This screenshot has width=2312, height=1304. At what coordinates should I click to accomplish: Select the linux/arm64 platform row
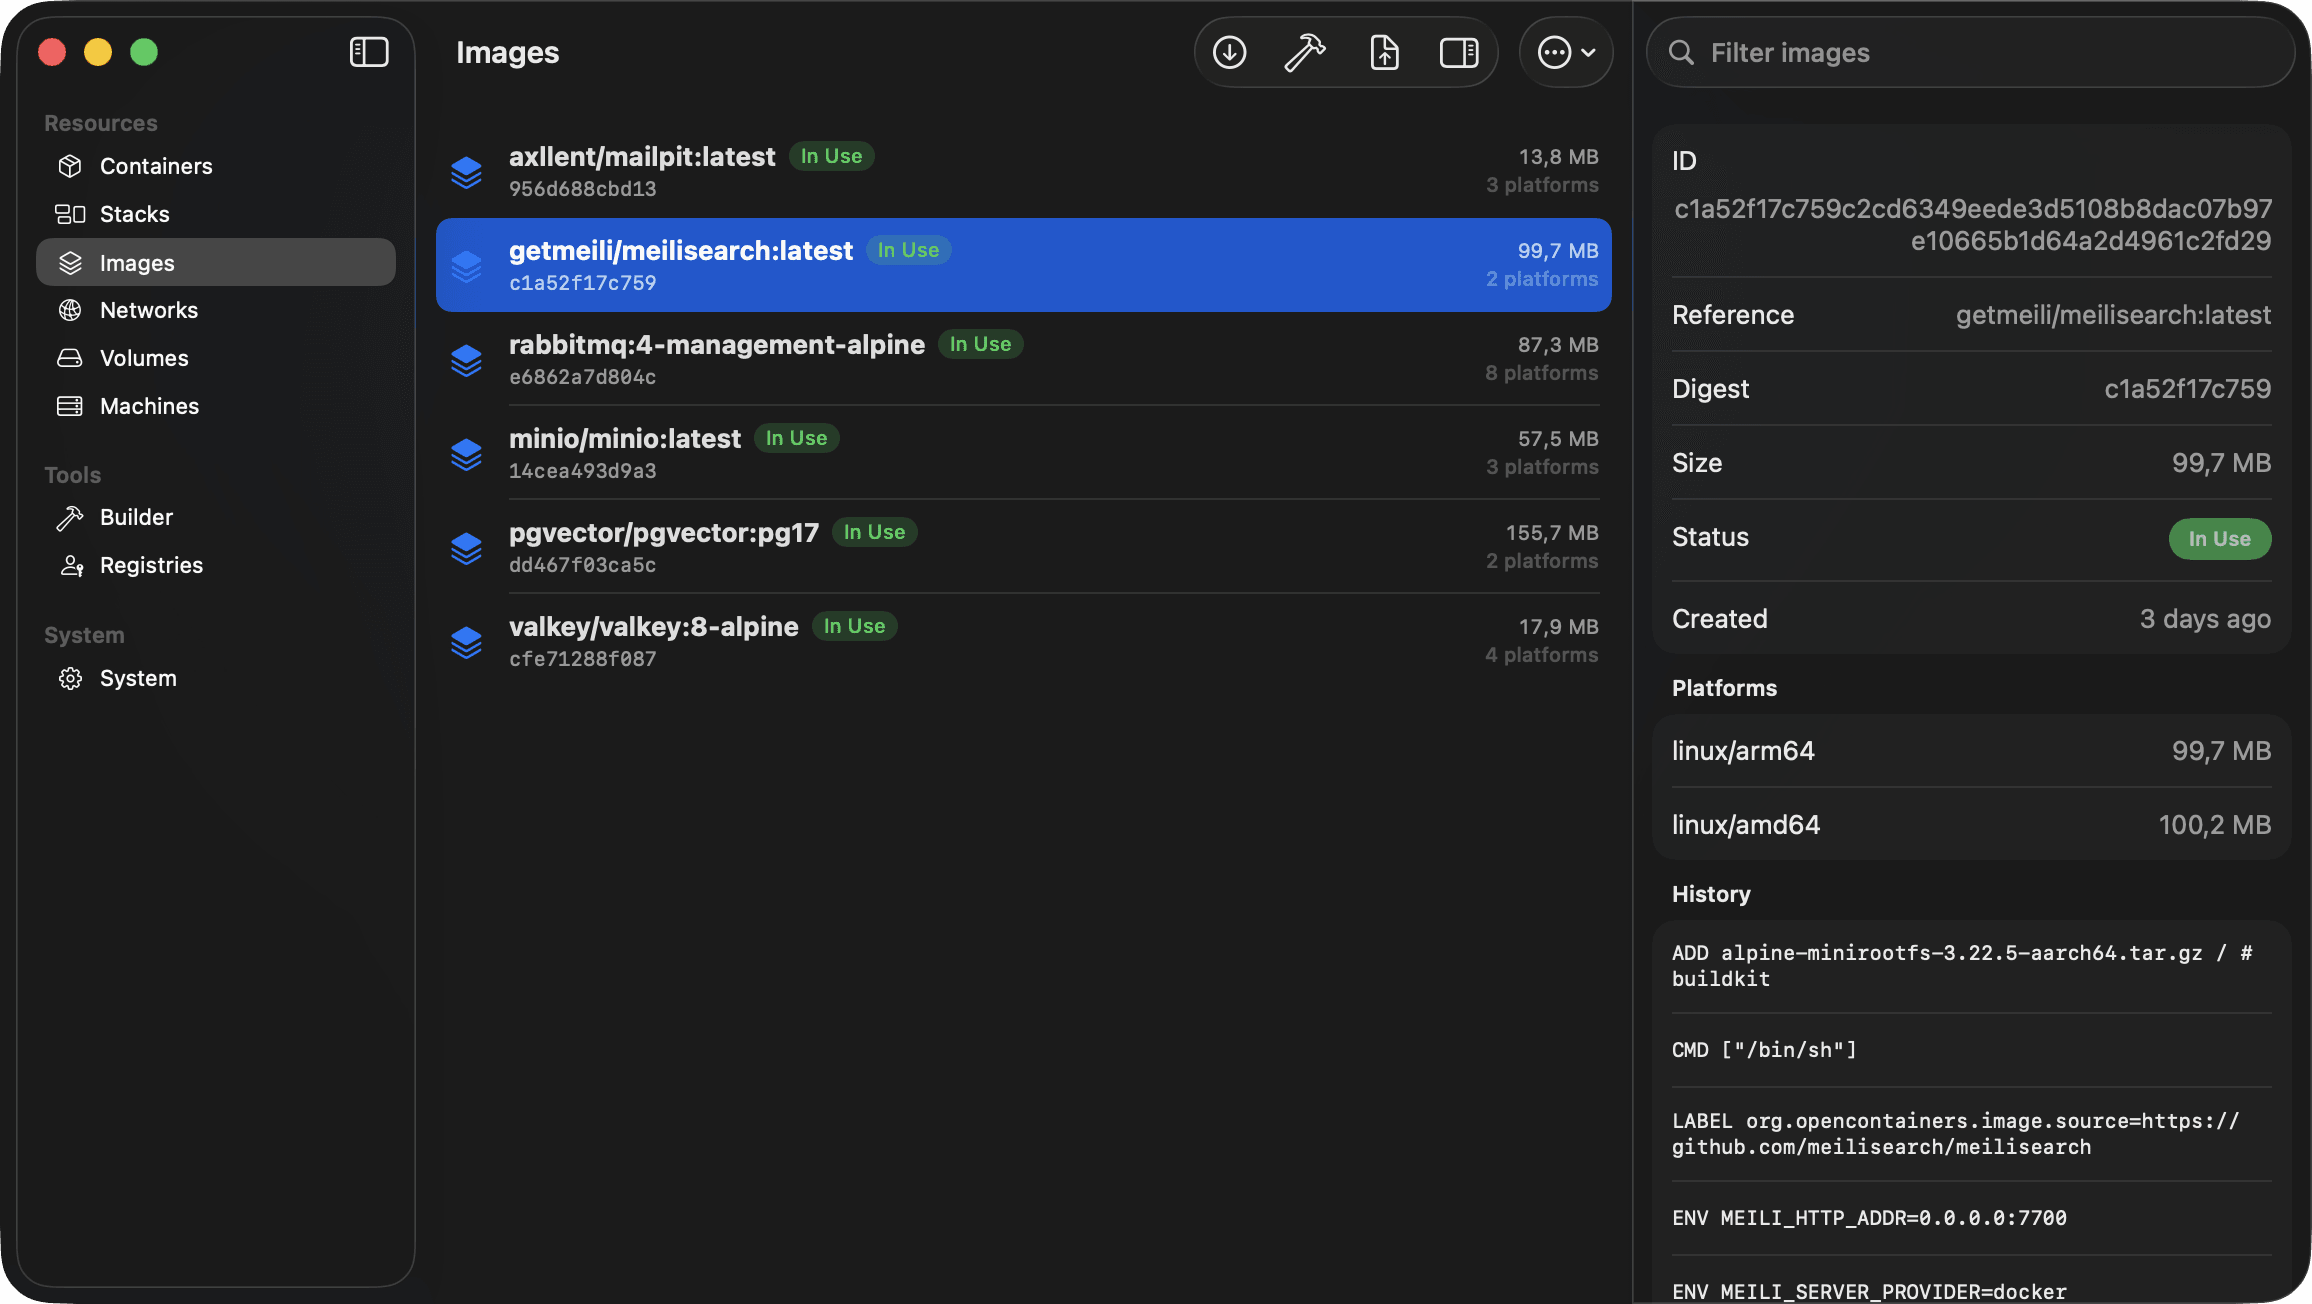[1972, 751]
